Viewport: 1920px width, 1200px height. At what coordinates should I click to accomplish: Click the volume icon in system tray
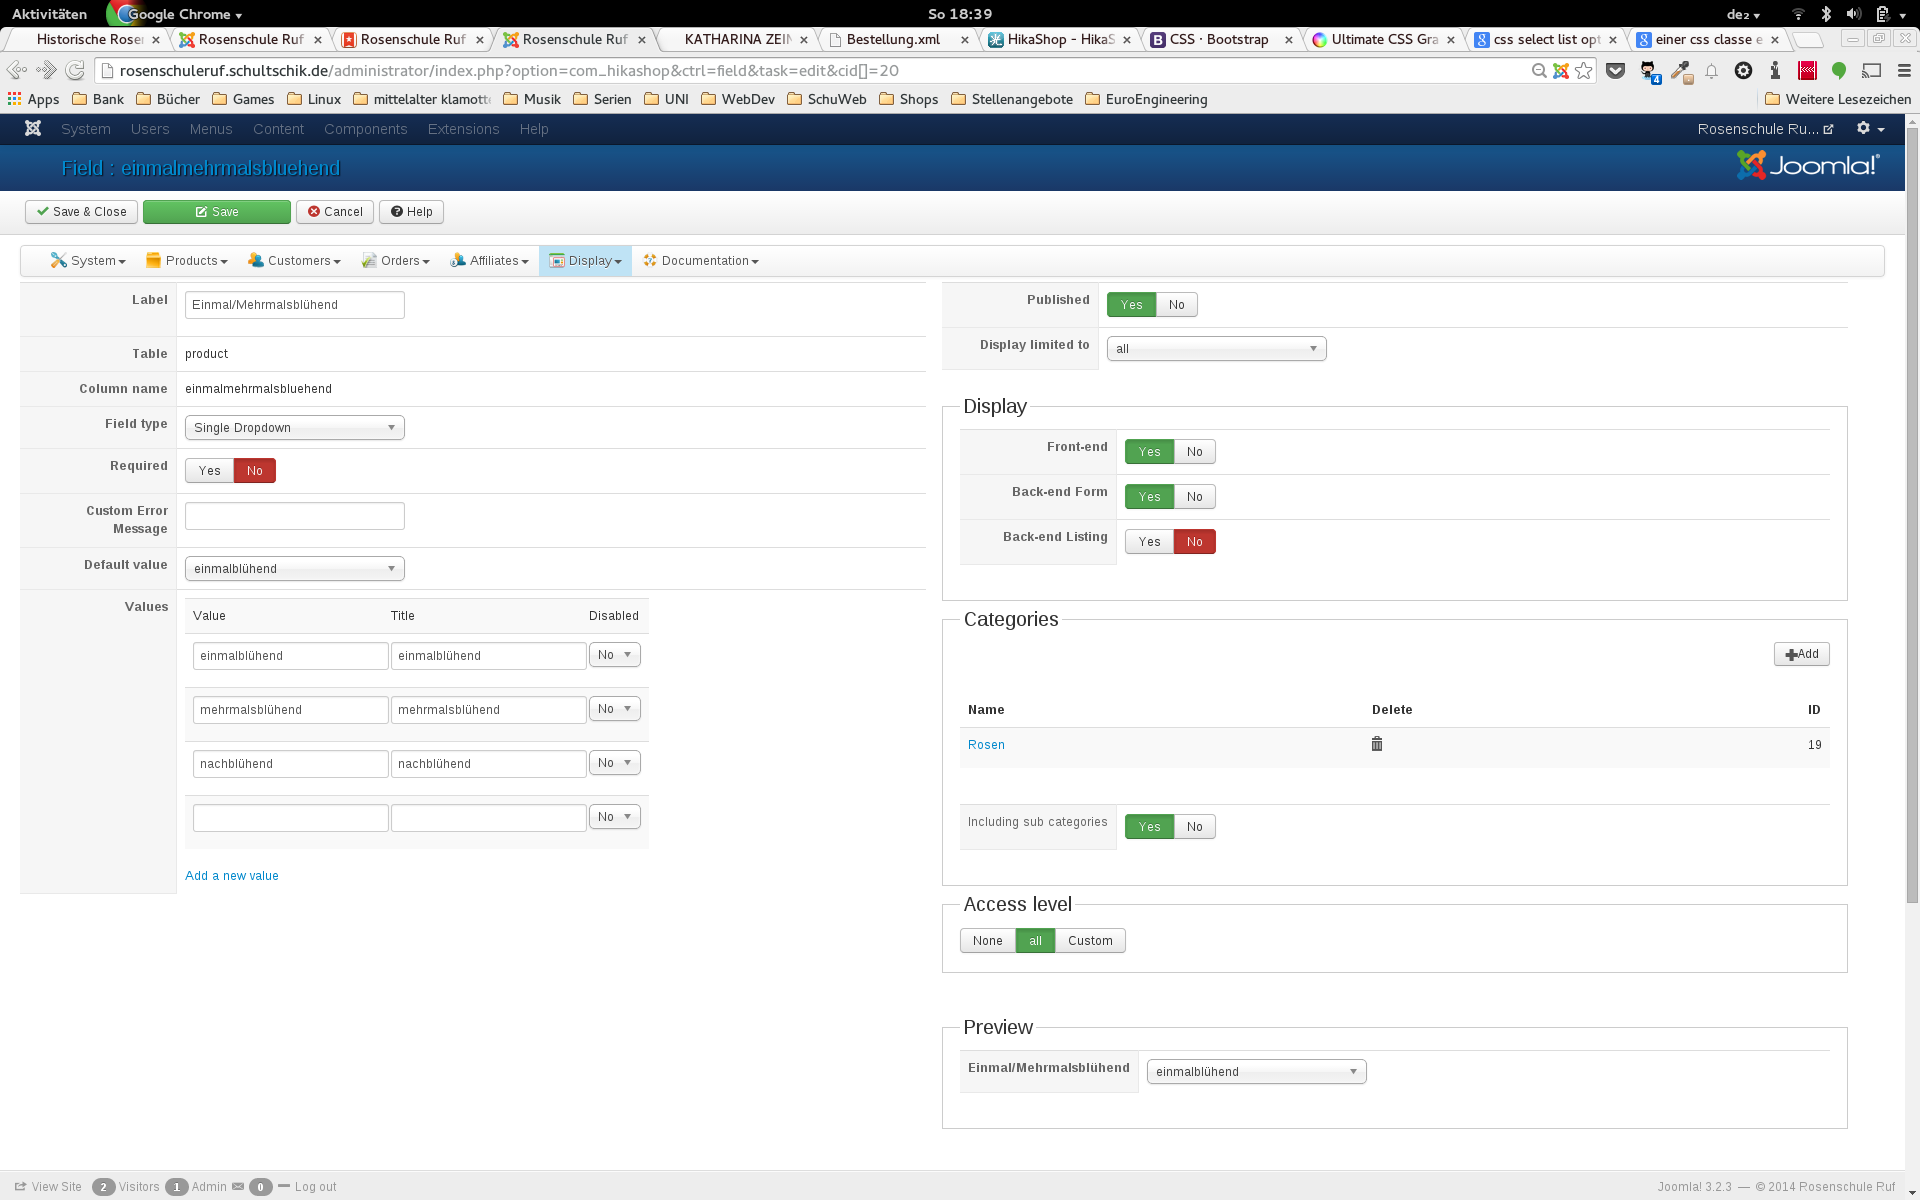[x=1853, y=14]
